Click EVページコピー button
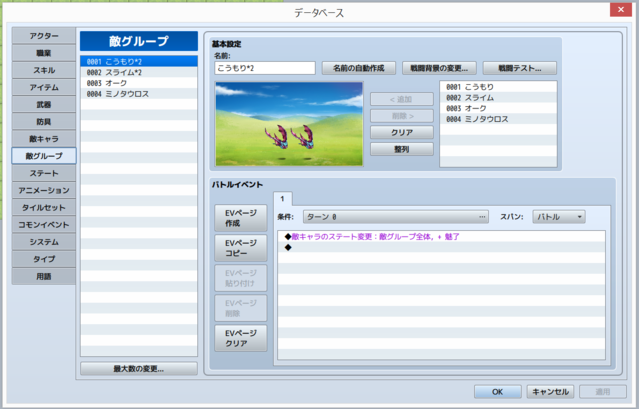 click(241, 248)
